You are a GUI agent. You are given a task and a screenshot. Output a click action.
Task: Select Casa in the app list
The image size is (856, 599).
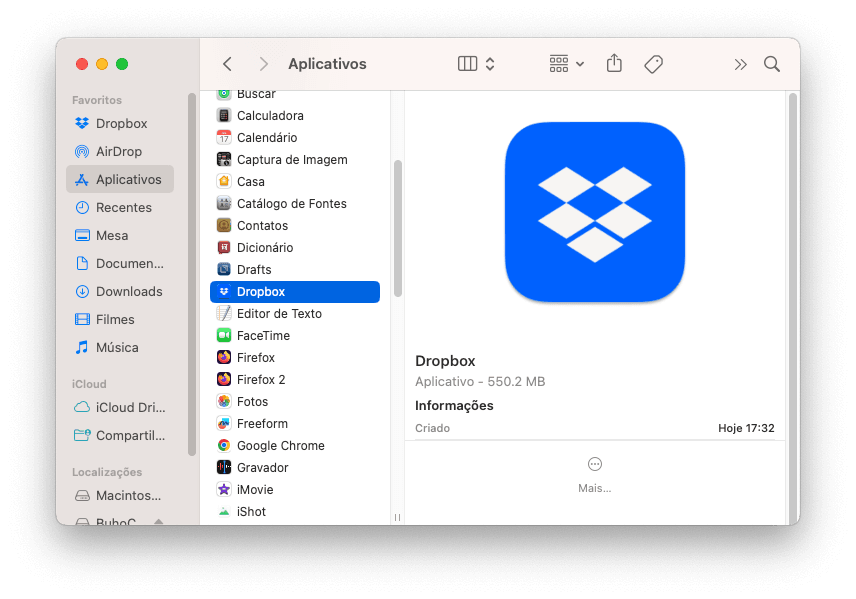(x=295, y=181)
